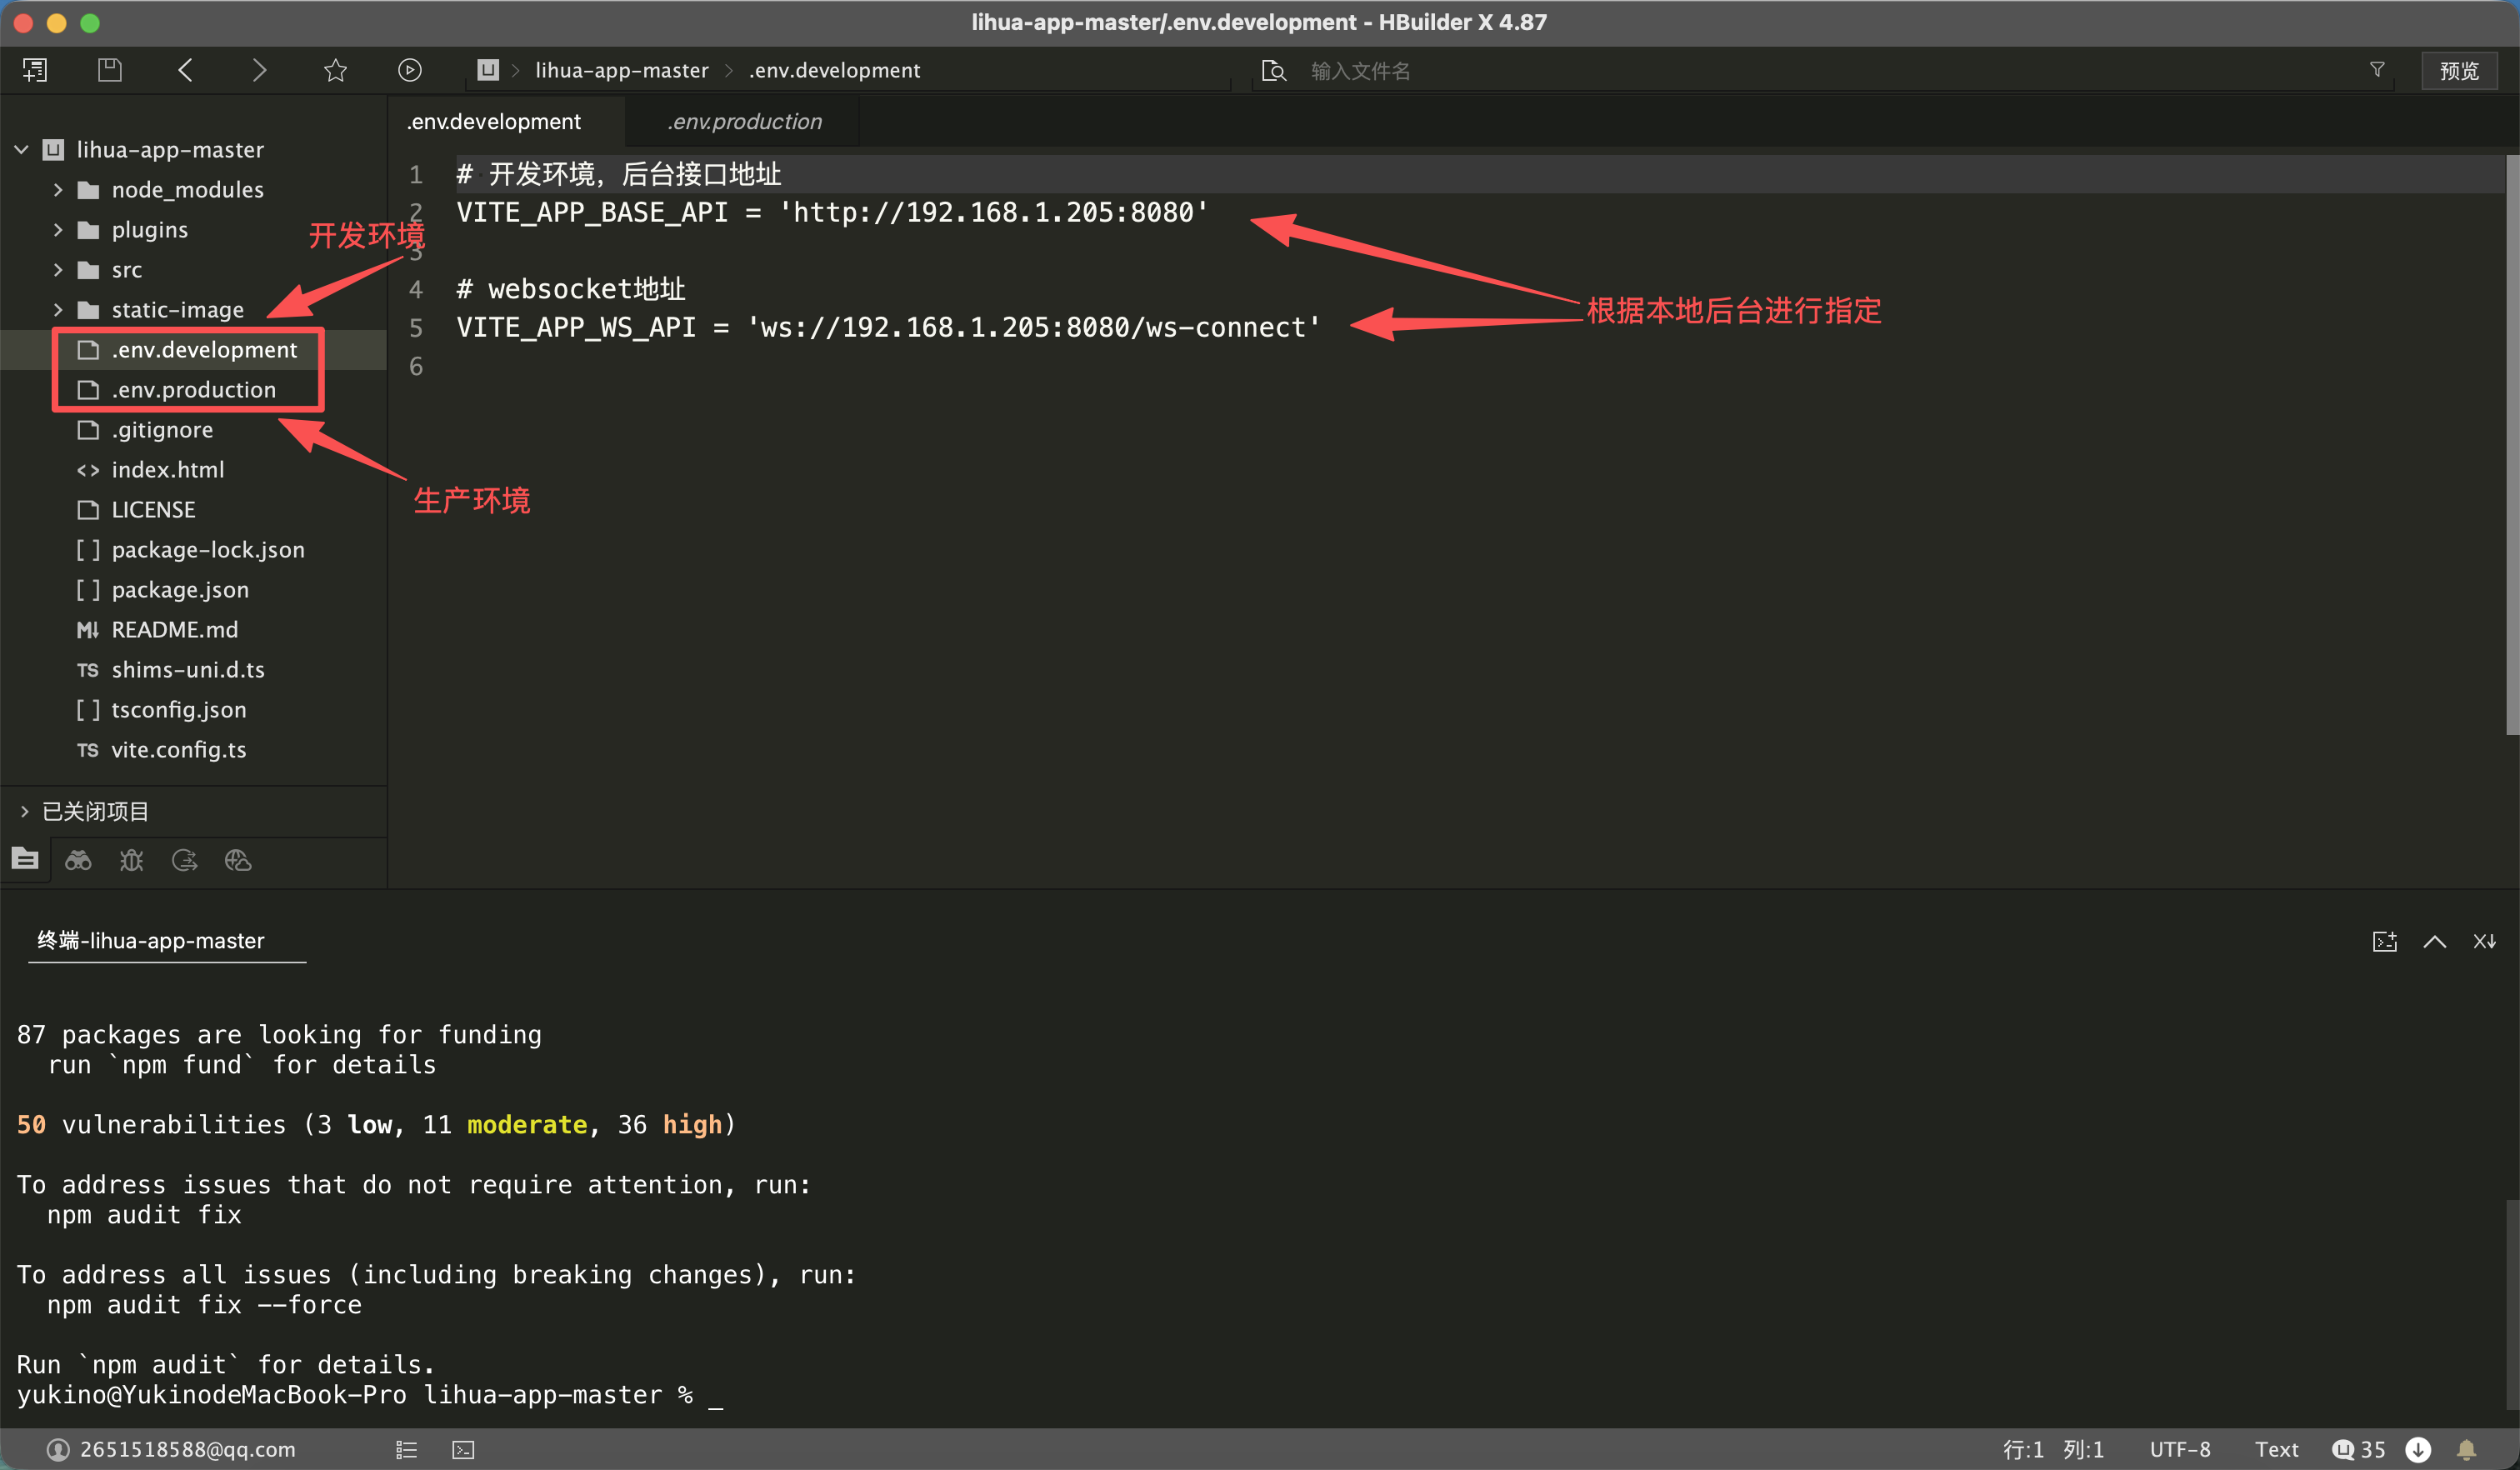Click the Save file toolbar icon
Viewport: 2520px width, 1470px height.
pyautogui.click(x=110, y=70)
